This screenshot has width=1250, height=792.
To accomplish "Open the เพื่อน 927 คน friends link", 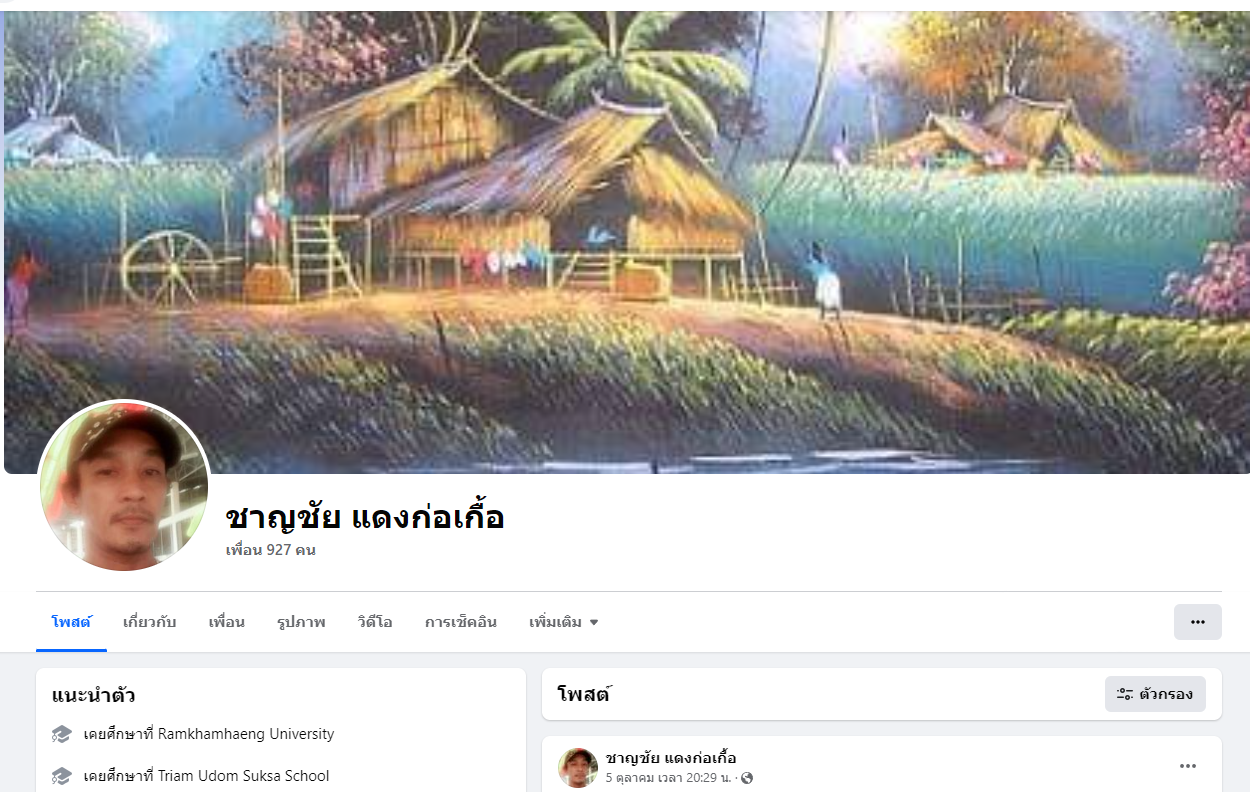I will tap(271, 550).
